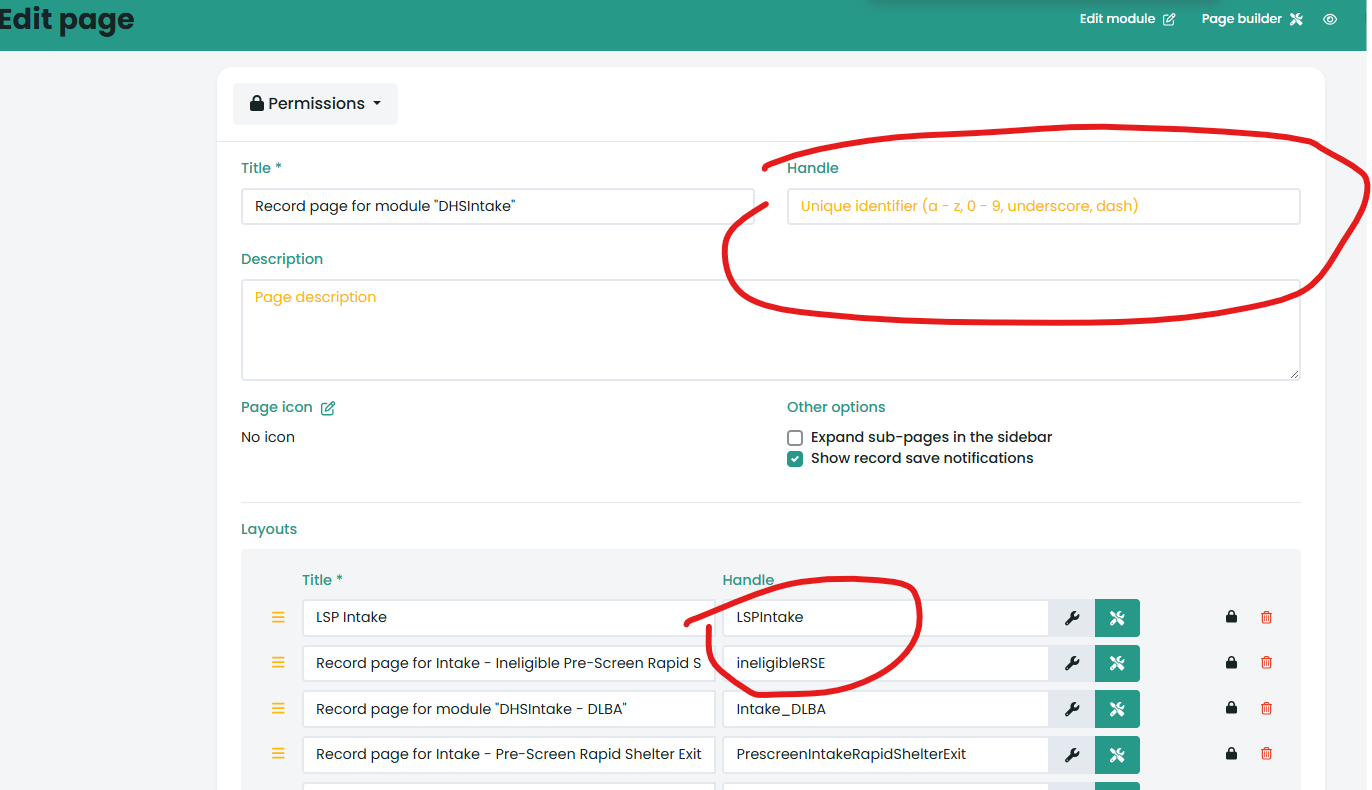
Task: Click the page icon edit pencil
Action: (x=328, y=408)
